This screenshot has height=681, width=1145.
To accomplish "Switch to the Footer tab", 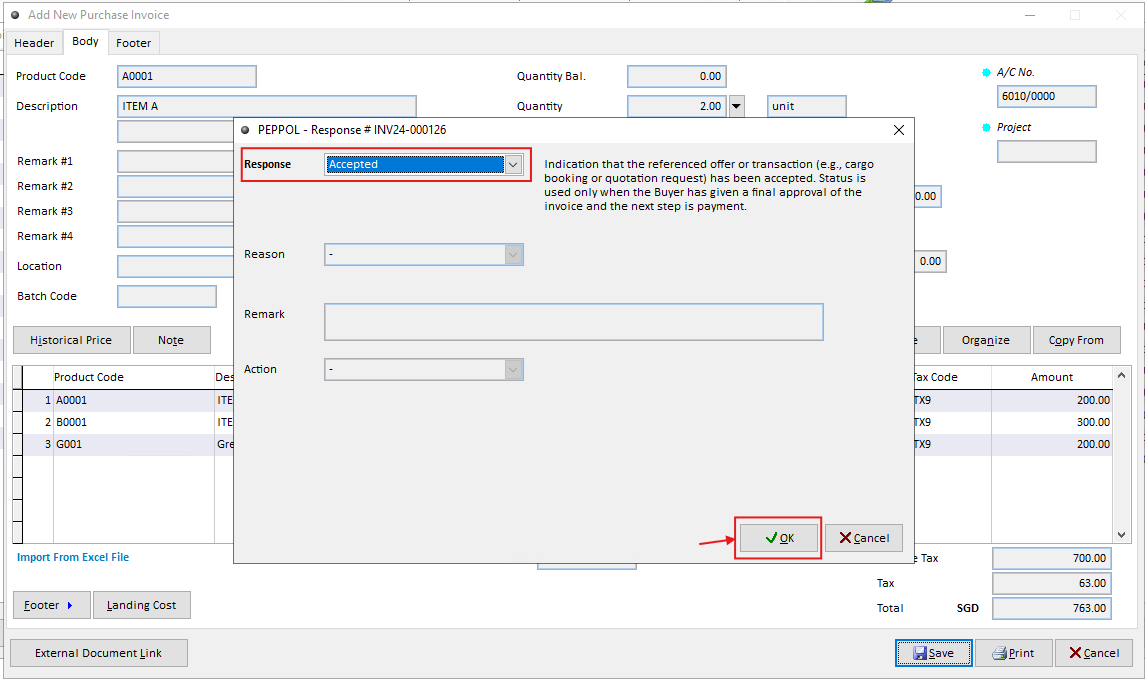I will tap(134, 43).
